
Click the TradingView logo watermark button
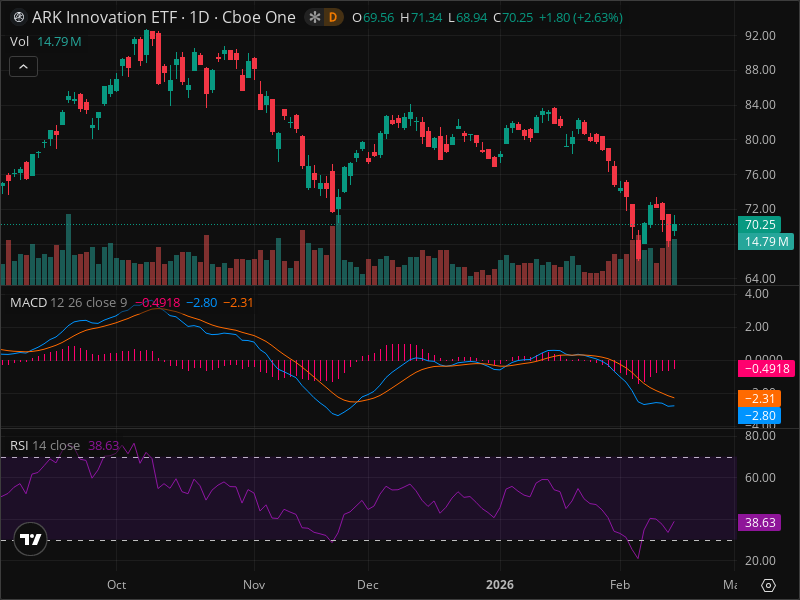click(31, 539)
